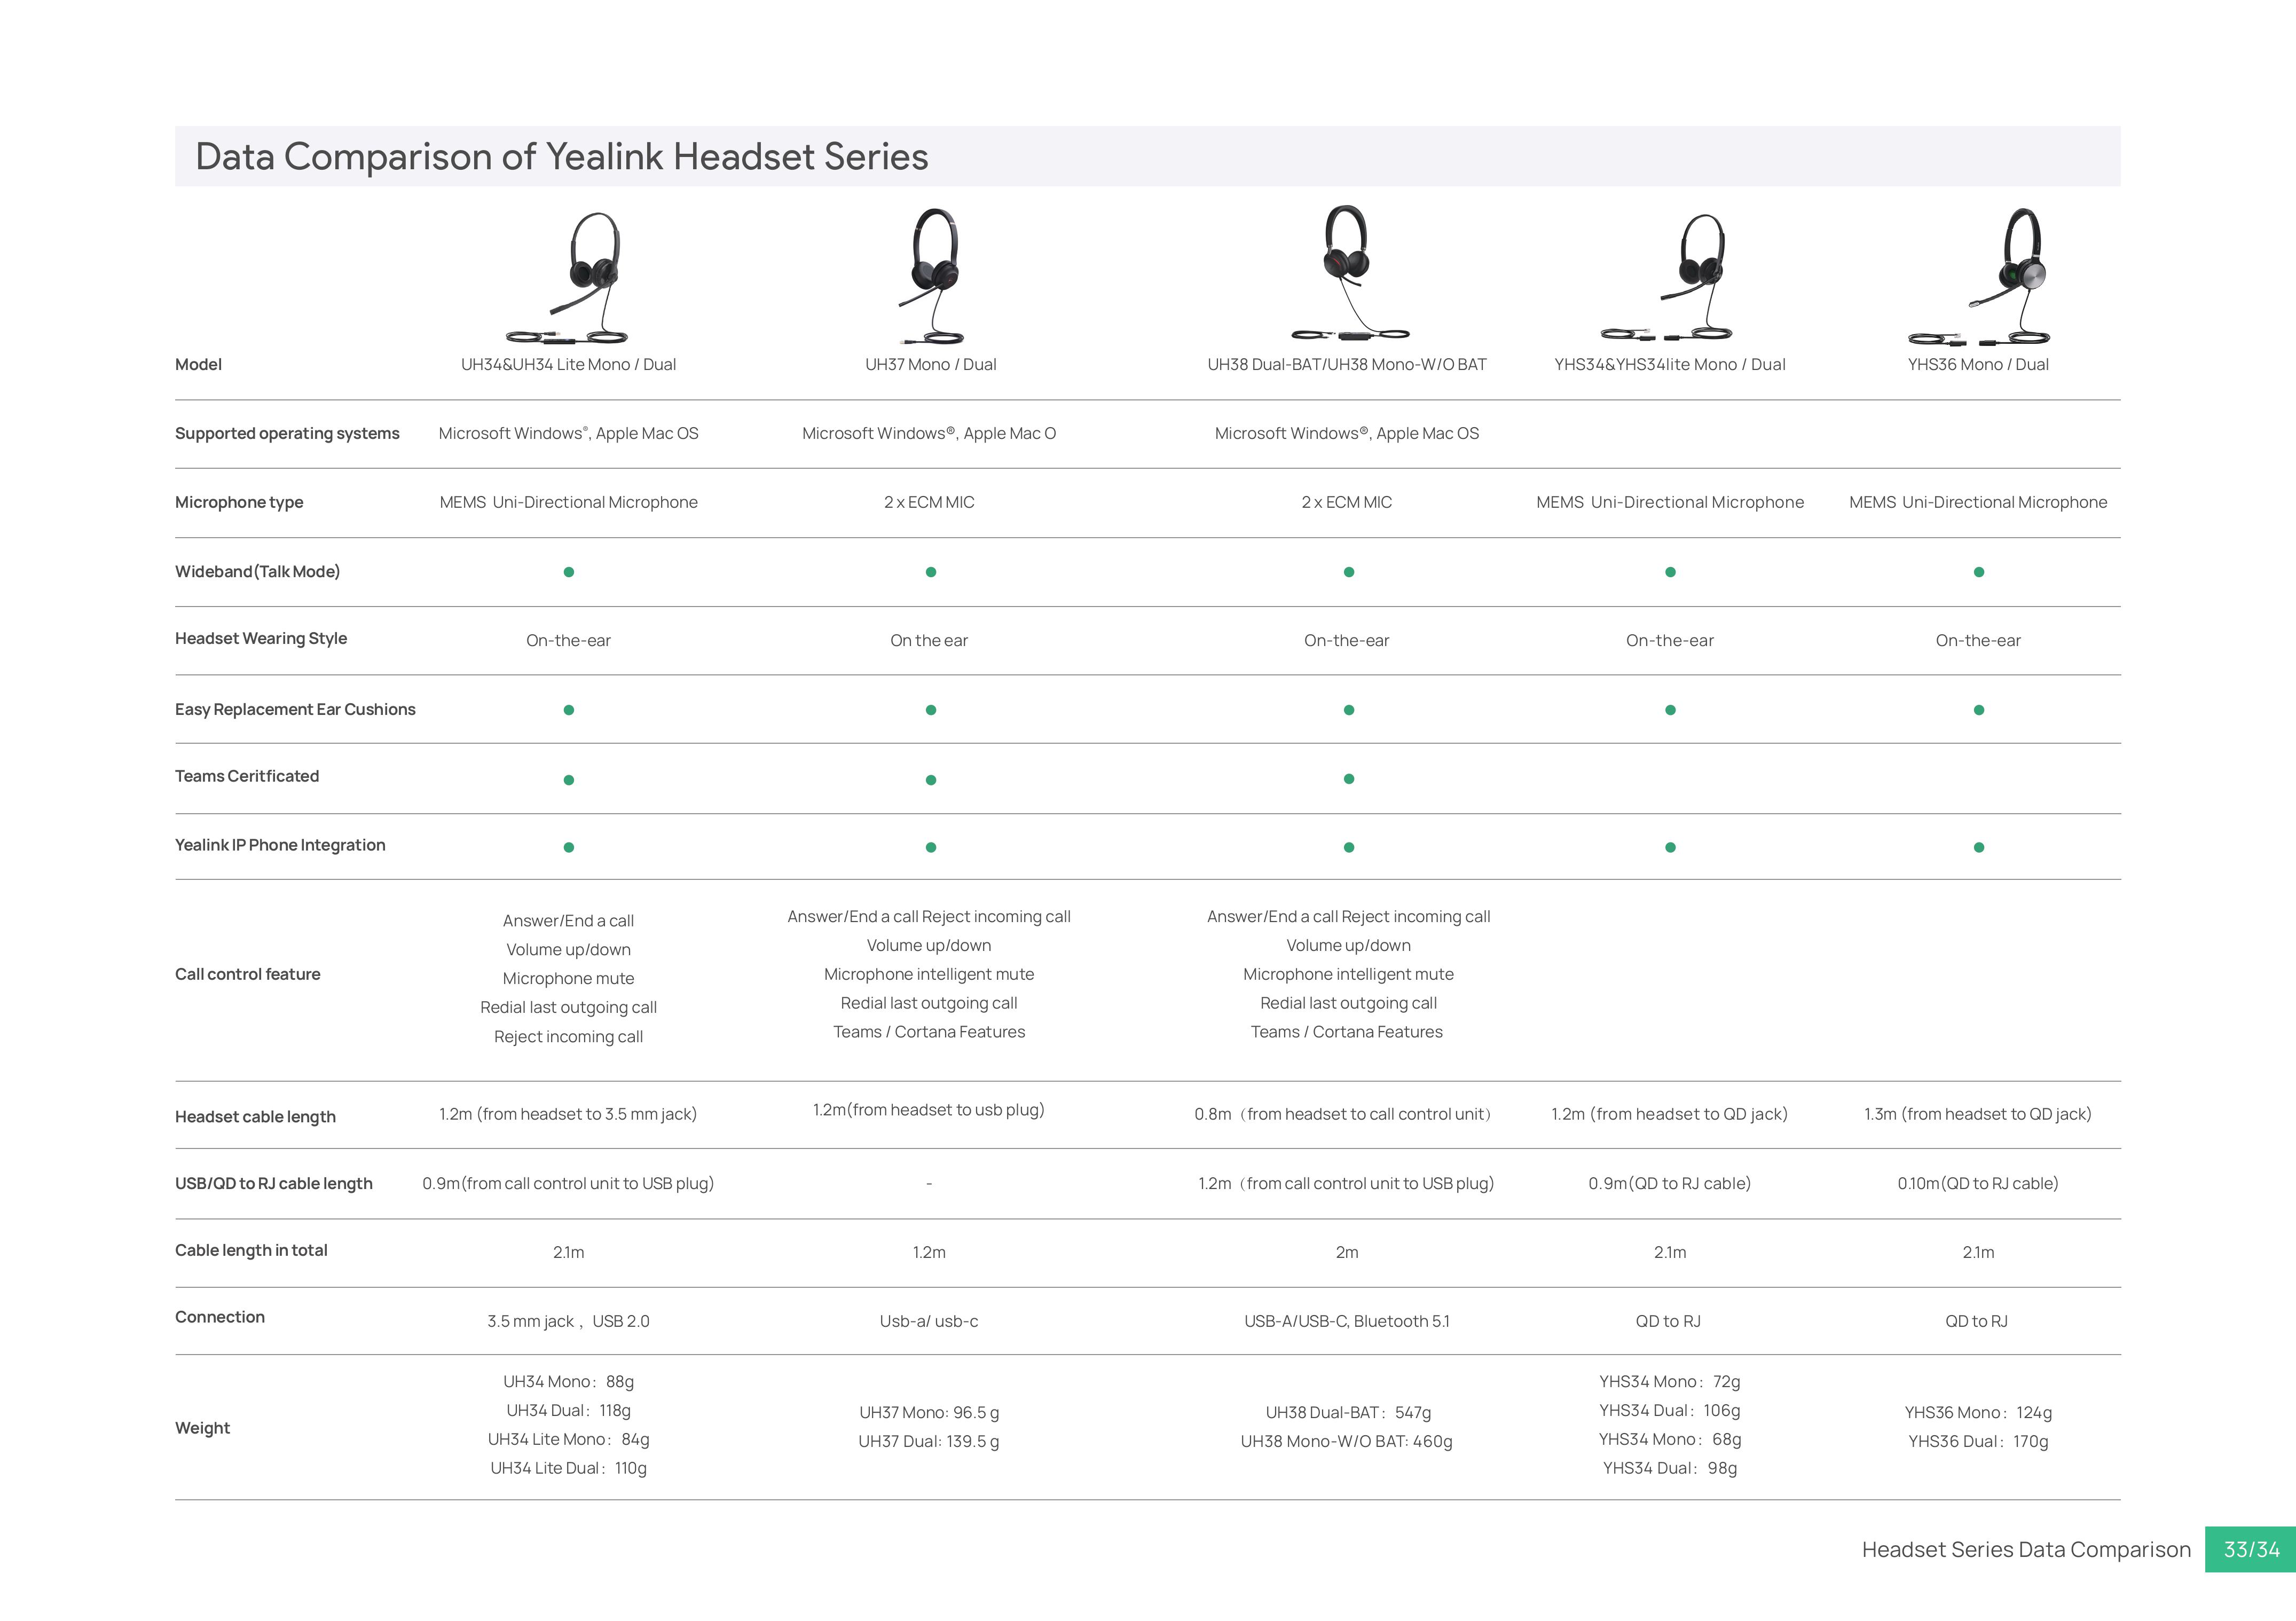Click weight 'UH37 Dual: 139.5 g'
This screenshot has width=2296, height=1621.
(929, 1442)
